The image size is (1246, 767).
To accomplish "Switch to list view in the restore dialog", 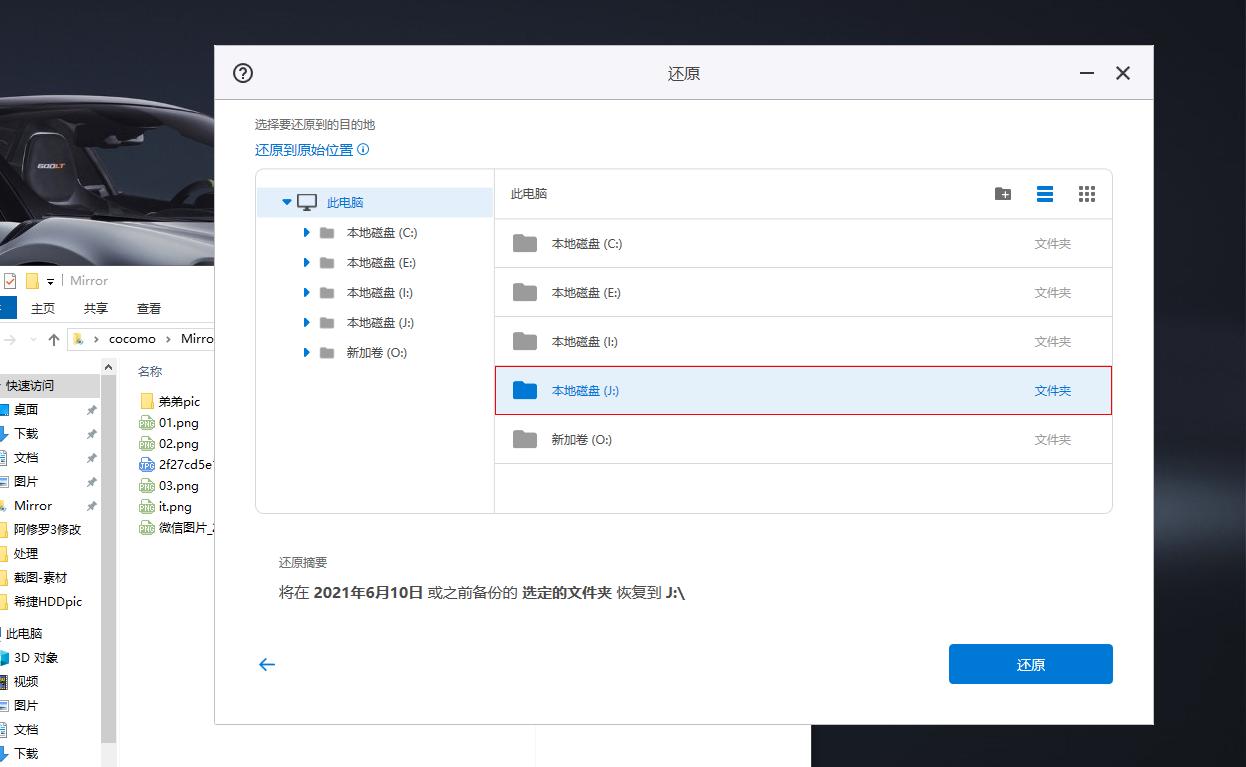I will pyautogui.click(x=1045, y=194).
